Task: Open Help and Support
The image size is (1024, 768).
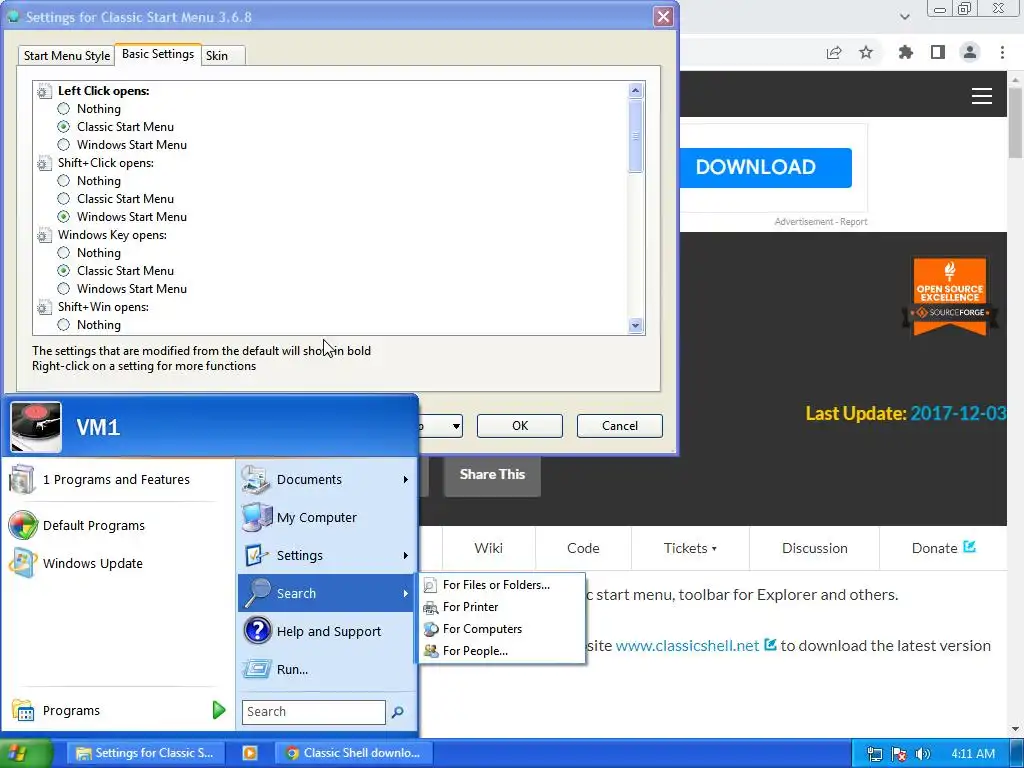Action: click(x=326, y=631)
